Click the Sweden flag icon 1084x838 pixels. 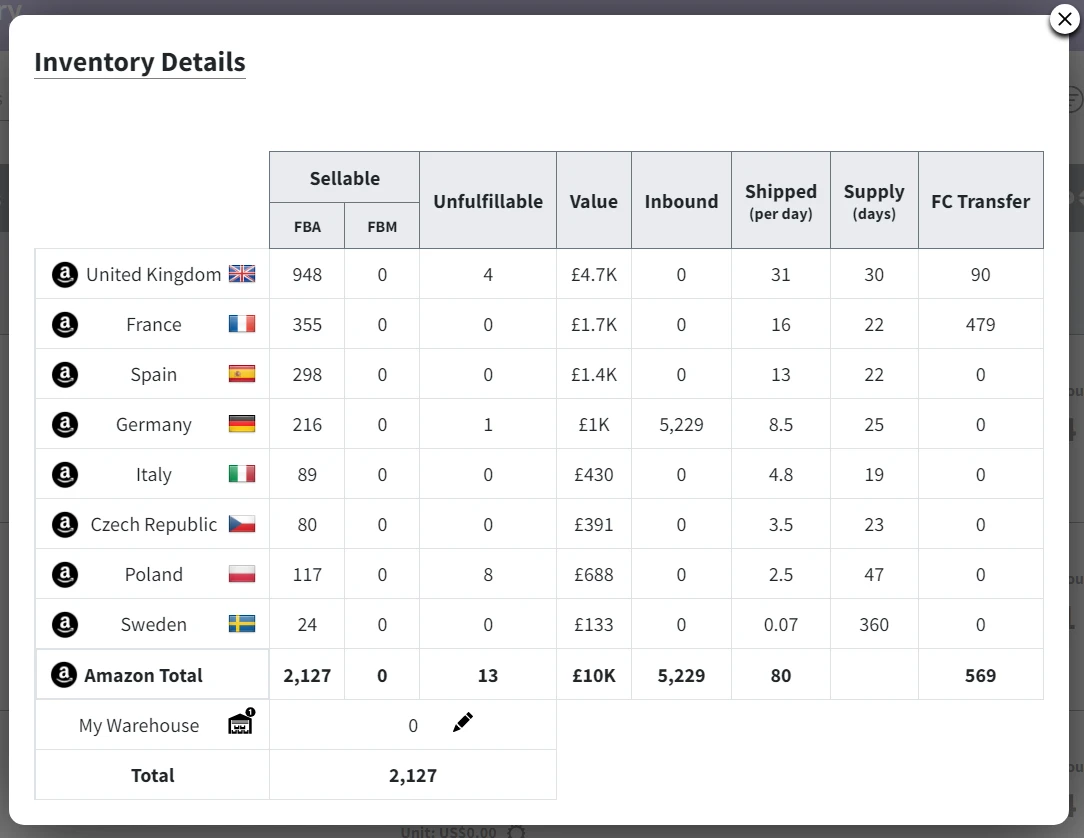[x=242, y=624]
